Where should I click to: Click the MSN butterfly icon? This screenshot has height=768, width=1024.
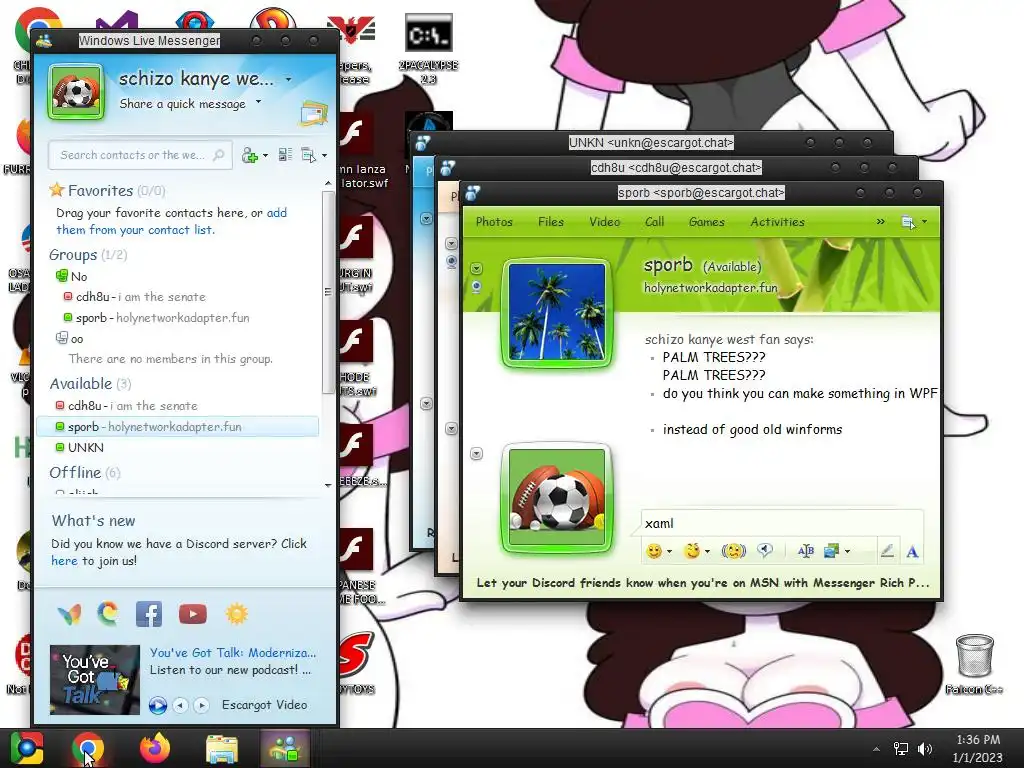coord(69,614)
